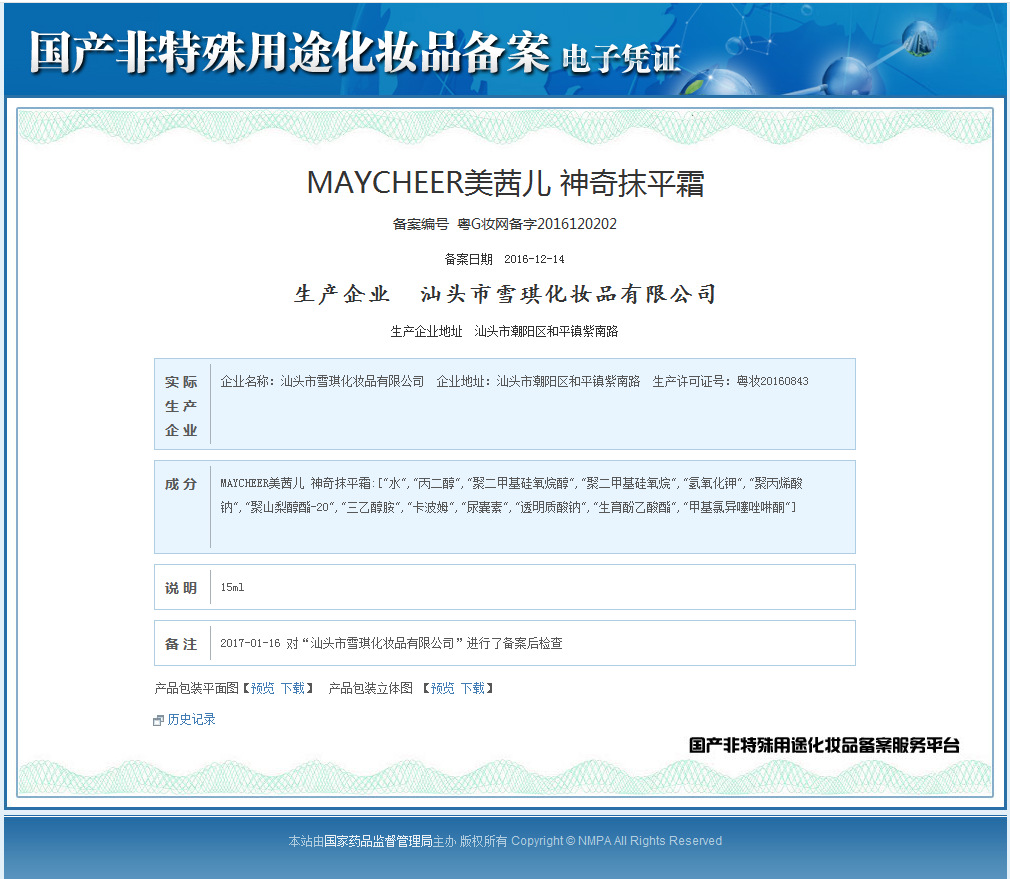This screenshot has width=1010, height=879.
Task: Click the ingredient list text starting with 水
Action: coord(511,495)
